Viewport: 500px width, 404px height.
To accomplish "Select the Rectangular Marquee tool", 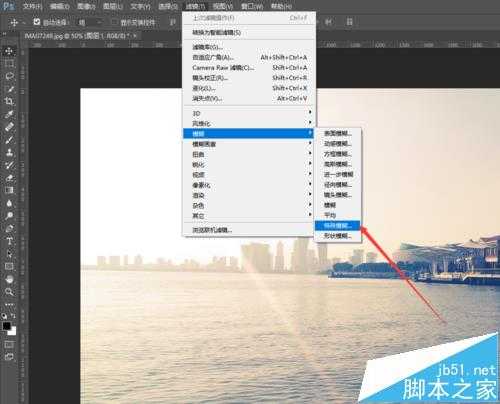I will point(9,63).
